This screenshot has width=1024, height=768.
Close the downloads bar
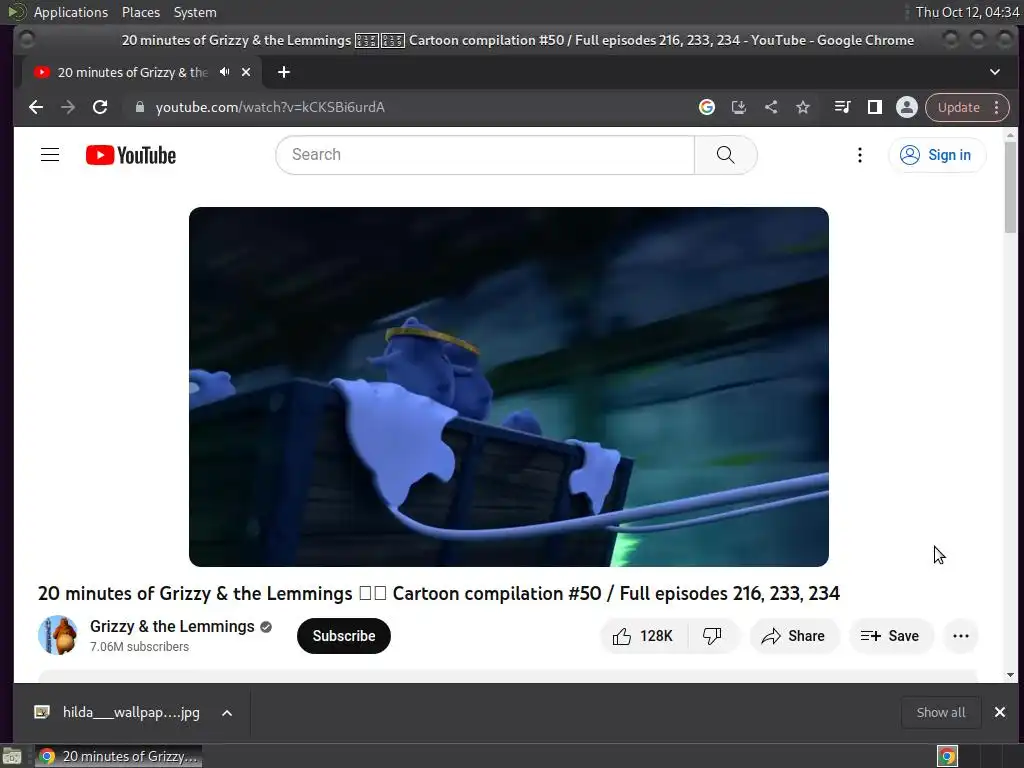coord(1000,712)
